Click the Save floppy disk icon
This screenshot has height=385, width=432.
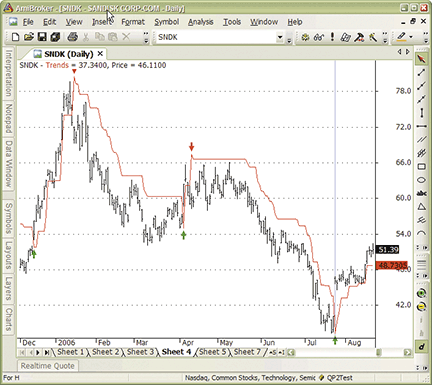click(x=42, y=37)
